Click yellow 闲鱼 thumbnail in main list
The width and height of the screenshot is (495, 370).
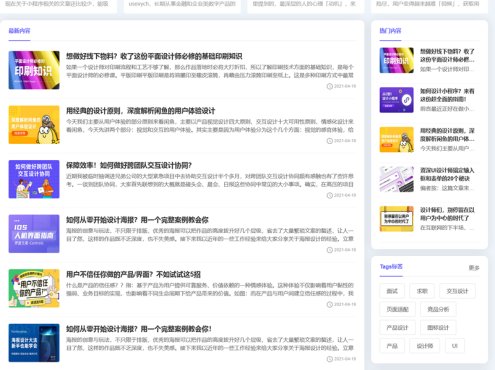(x=34, y=125)
